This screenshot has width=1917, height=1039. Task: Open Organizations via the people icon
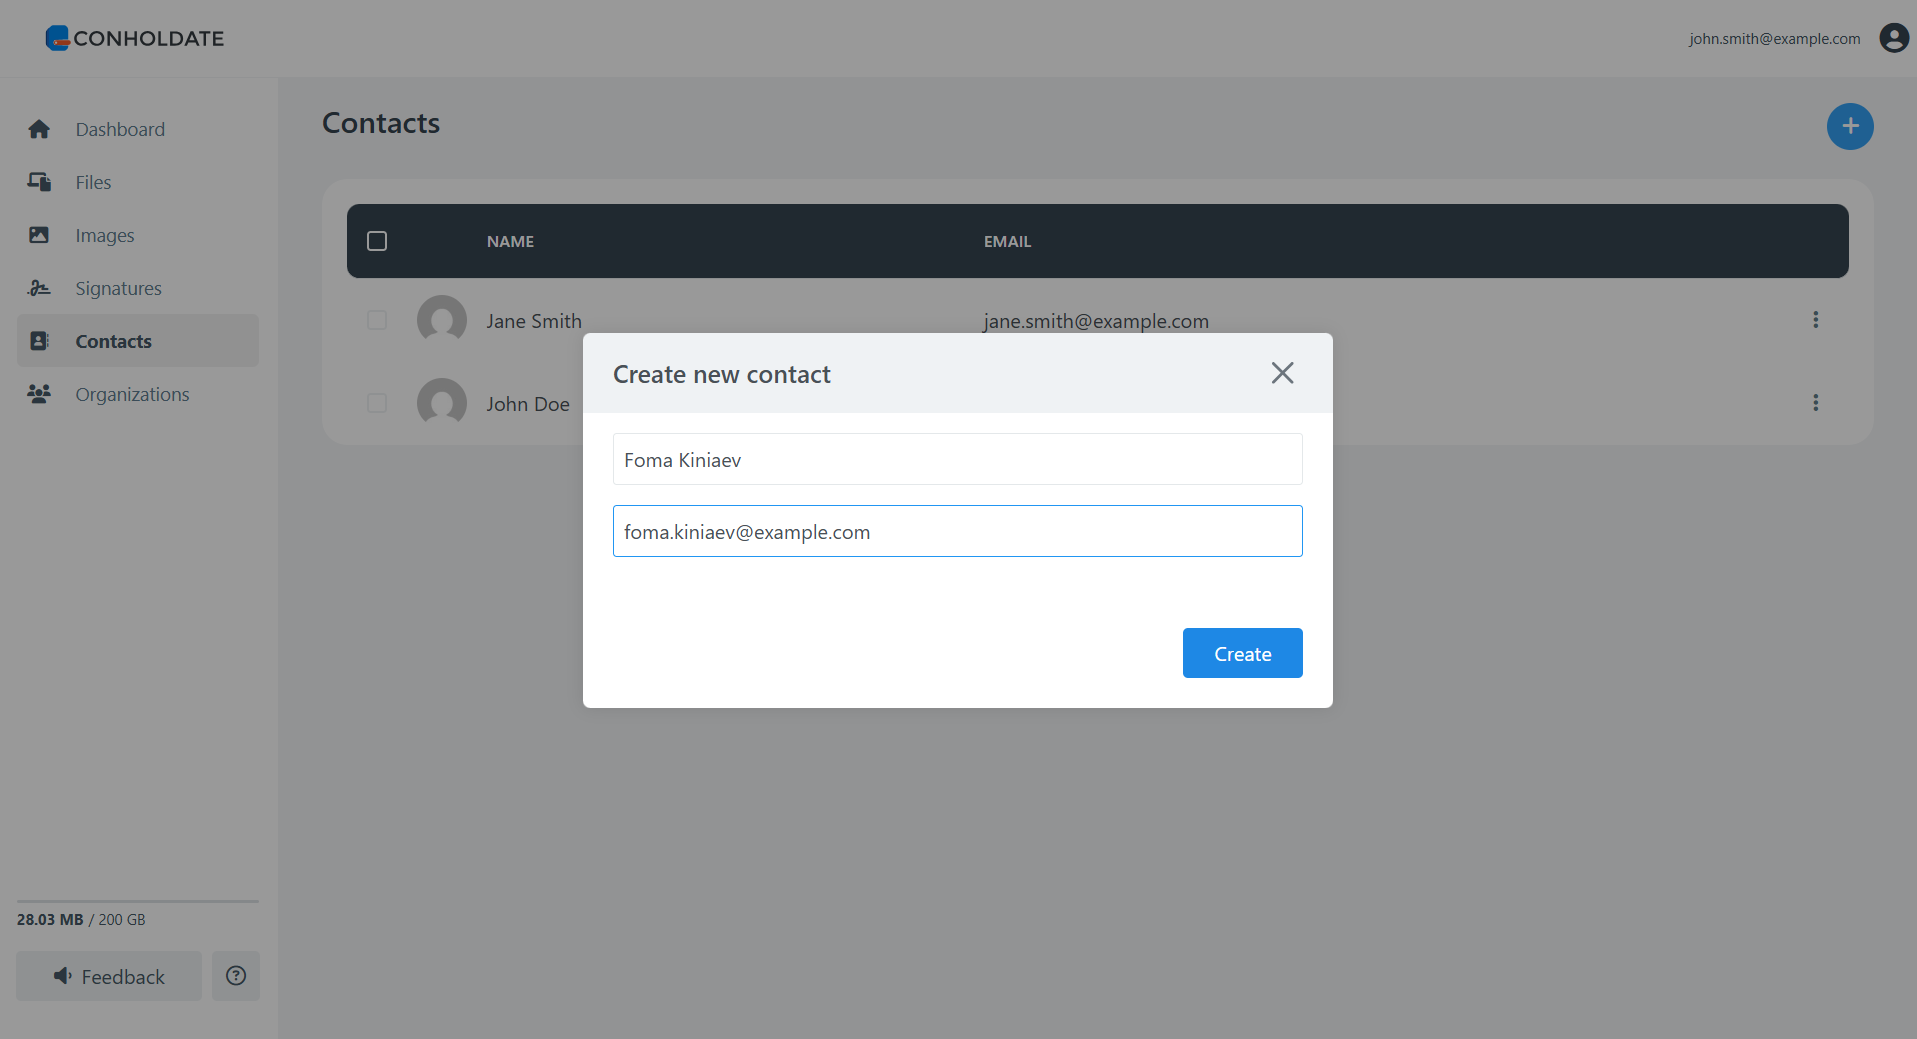pyautogui.click(x=39, y=394)
